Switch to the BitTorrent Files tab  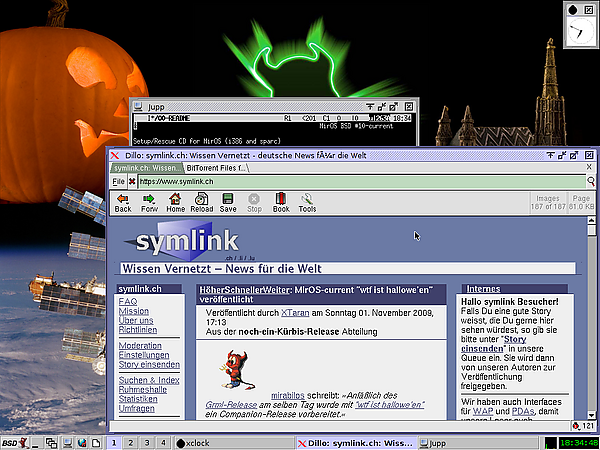click(x=216, y=168)
